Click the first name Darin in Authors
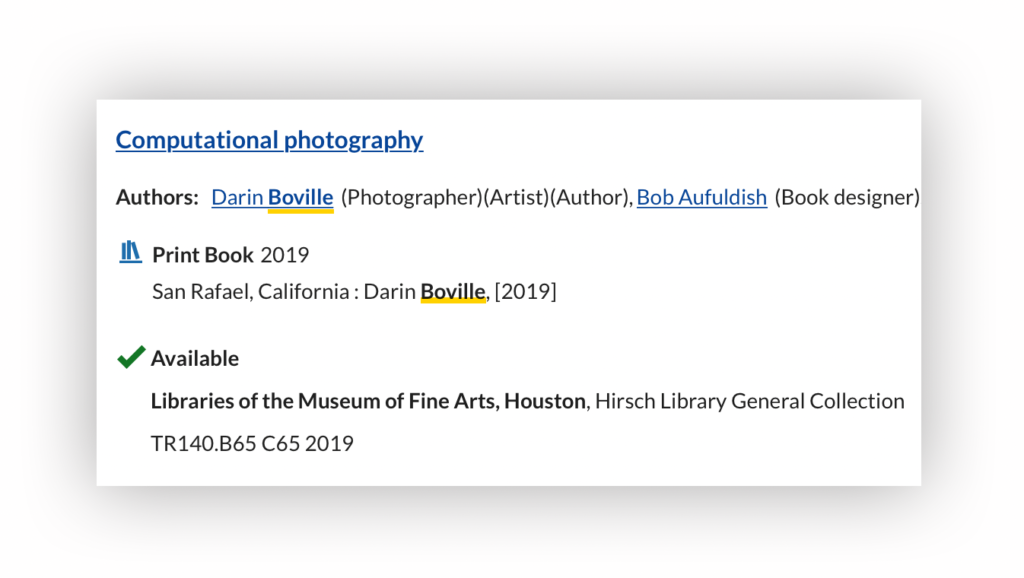The image size is (1024, 578). click(x=237, y=197)
